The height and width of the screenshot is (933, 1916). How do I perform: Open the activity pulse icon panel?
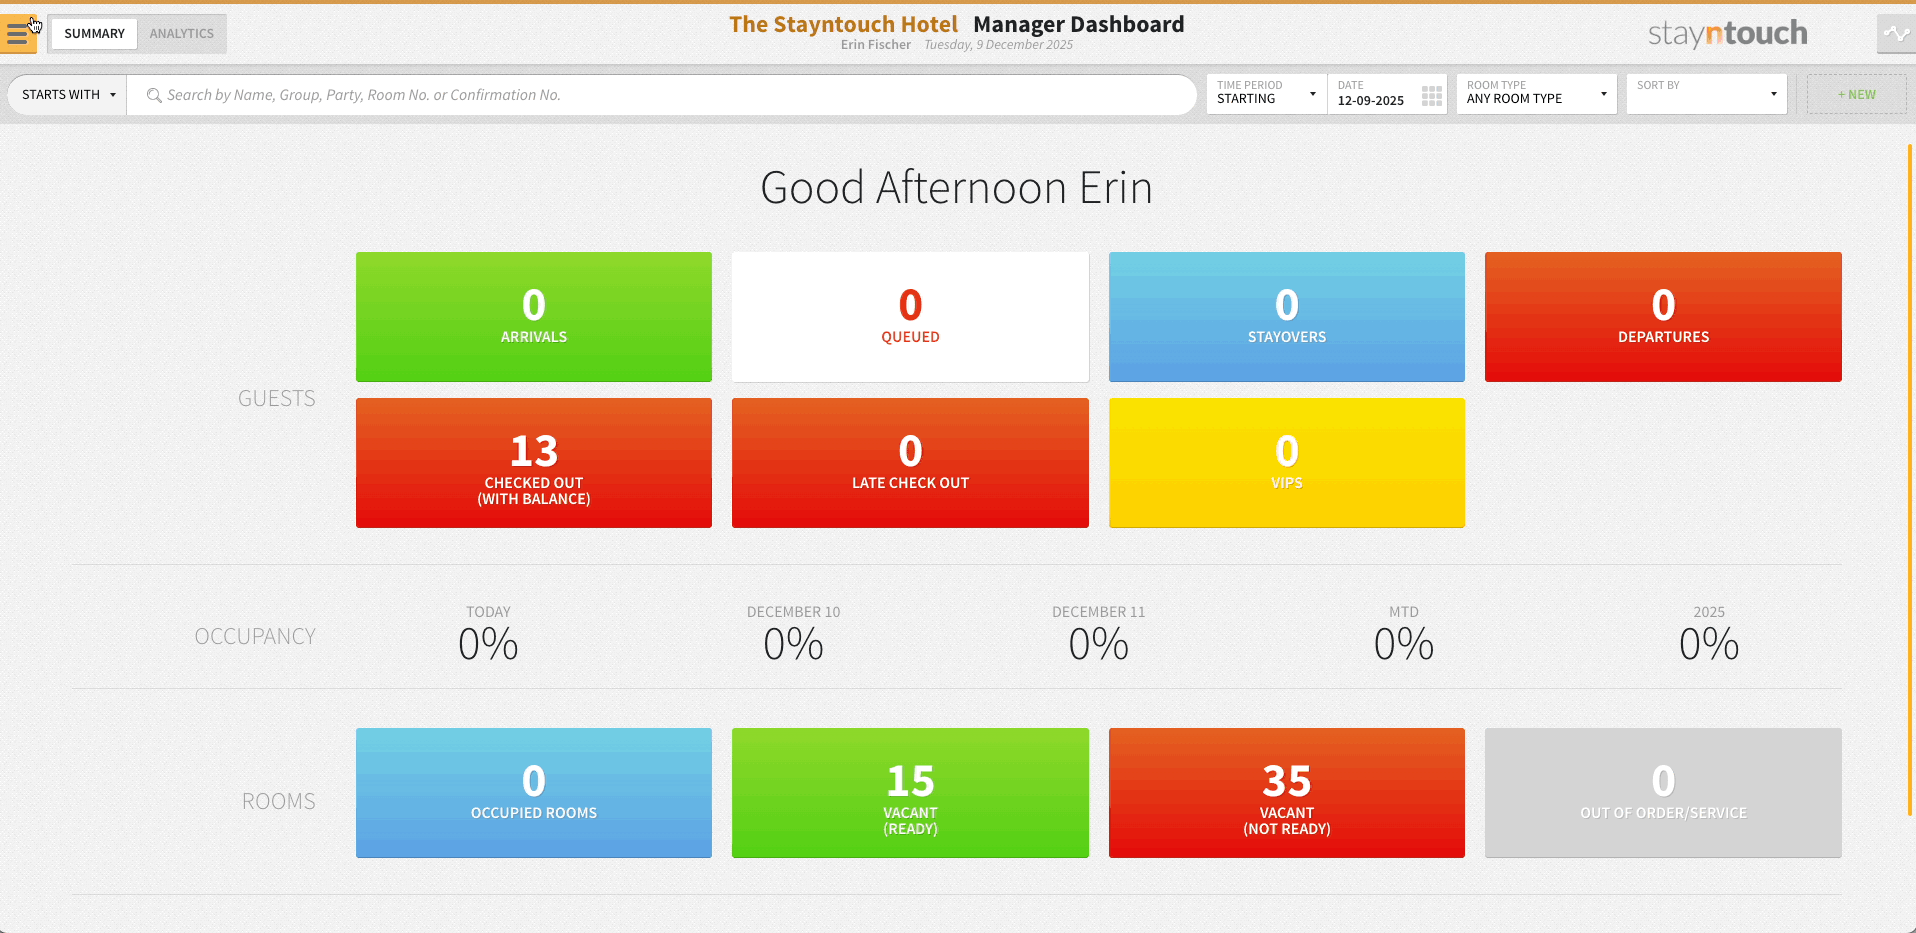pyautogui.click(x=1896, y=34)
